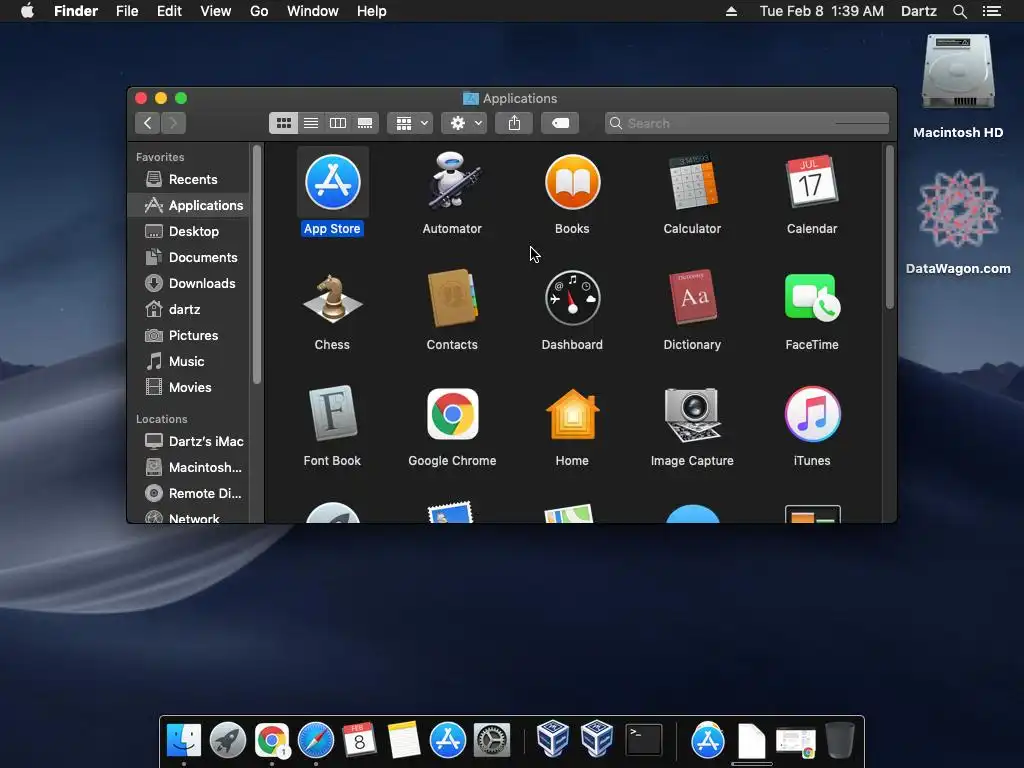The width and height of the screenshot is (1024, 768).
Task: Select Desktop in the sidebar
Action: 188,231
